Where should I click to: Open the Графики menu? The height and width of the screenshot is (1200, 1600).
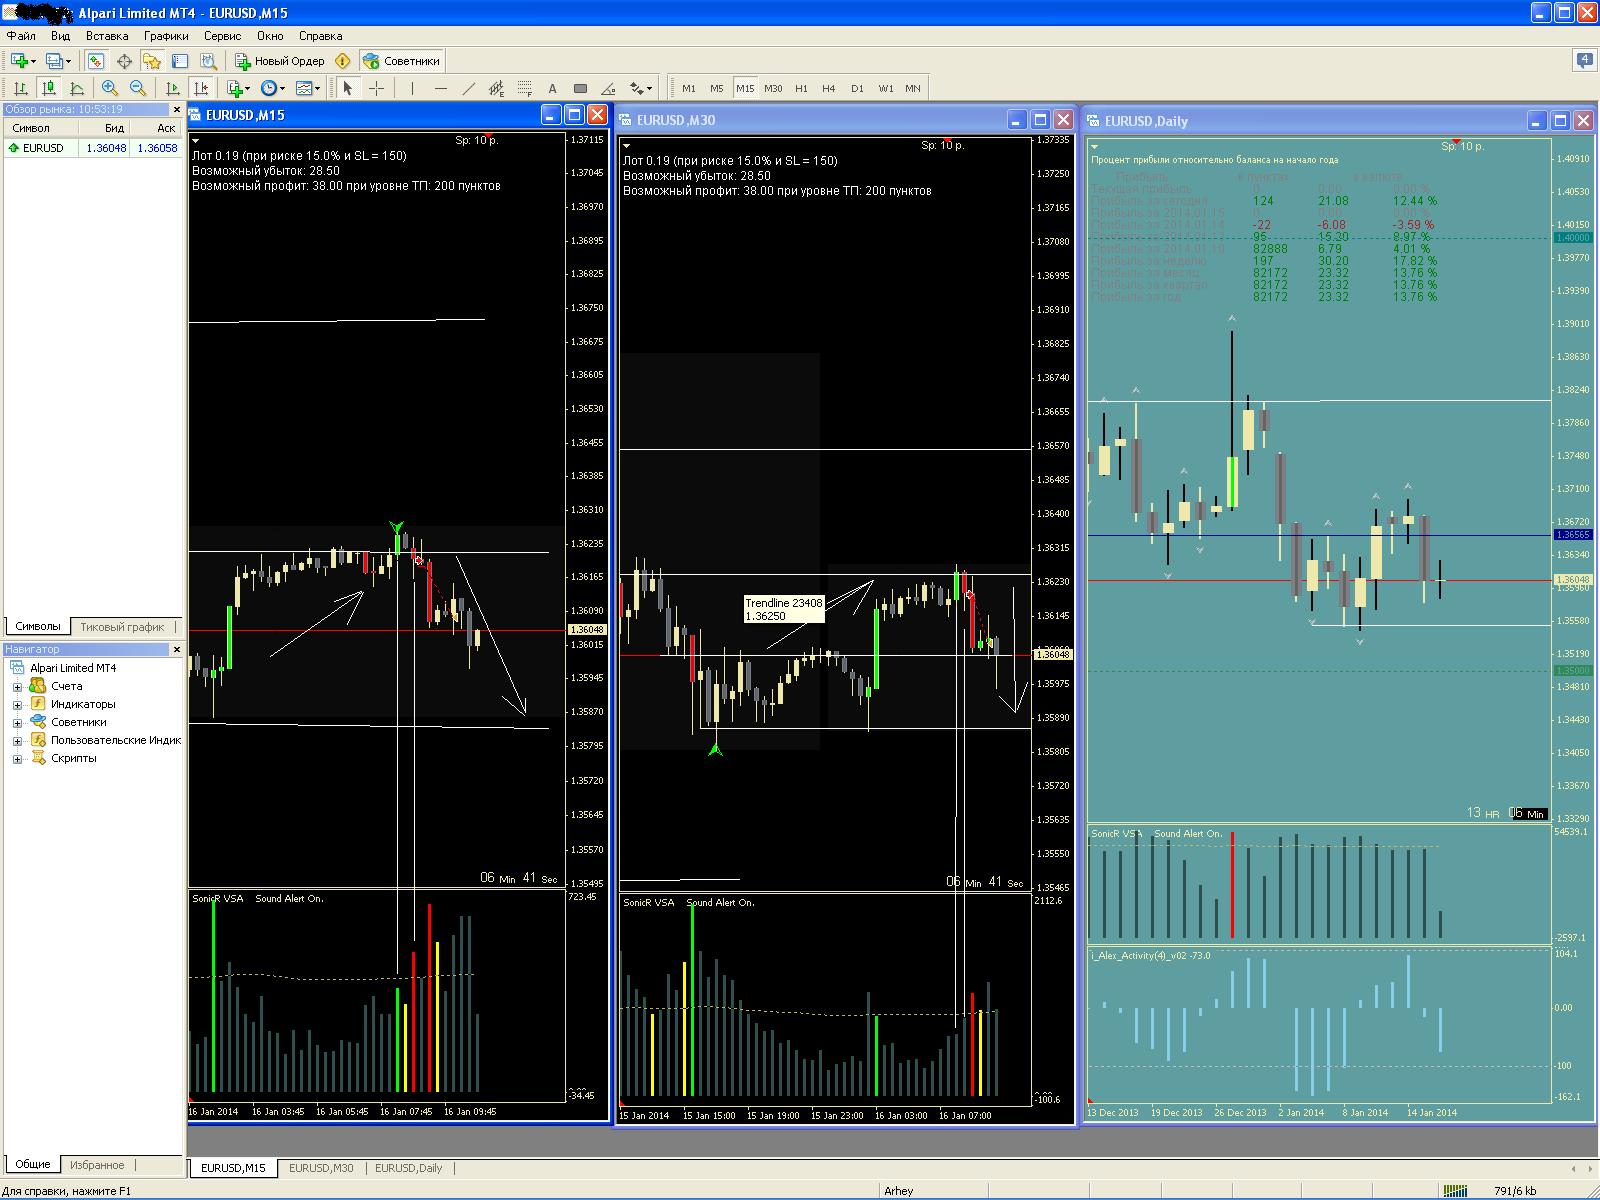[166, 36]
